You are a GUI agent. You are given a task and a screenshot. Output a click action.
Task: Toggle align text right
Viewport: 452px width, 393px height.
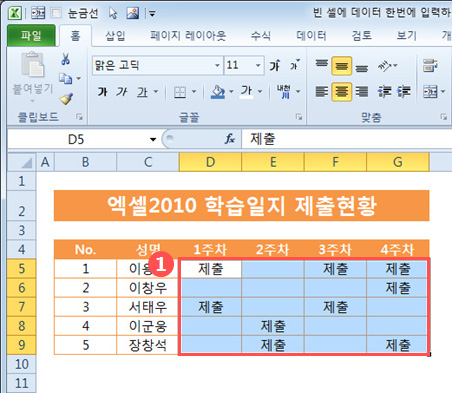pyautogui.click(x=362, y=92)
